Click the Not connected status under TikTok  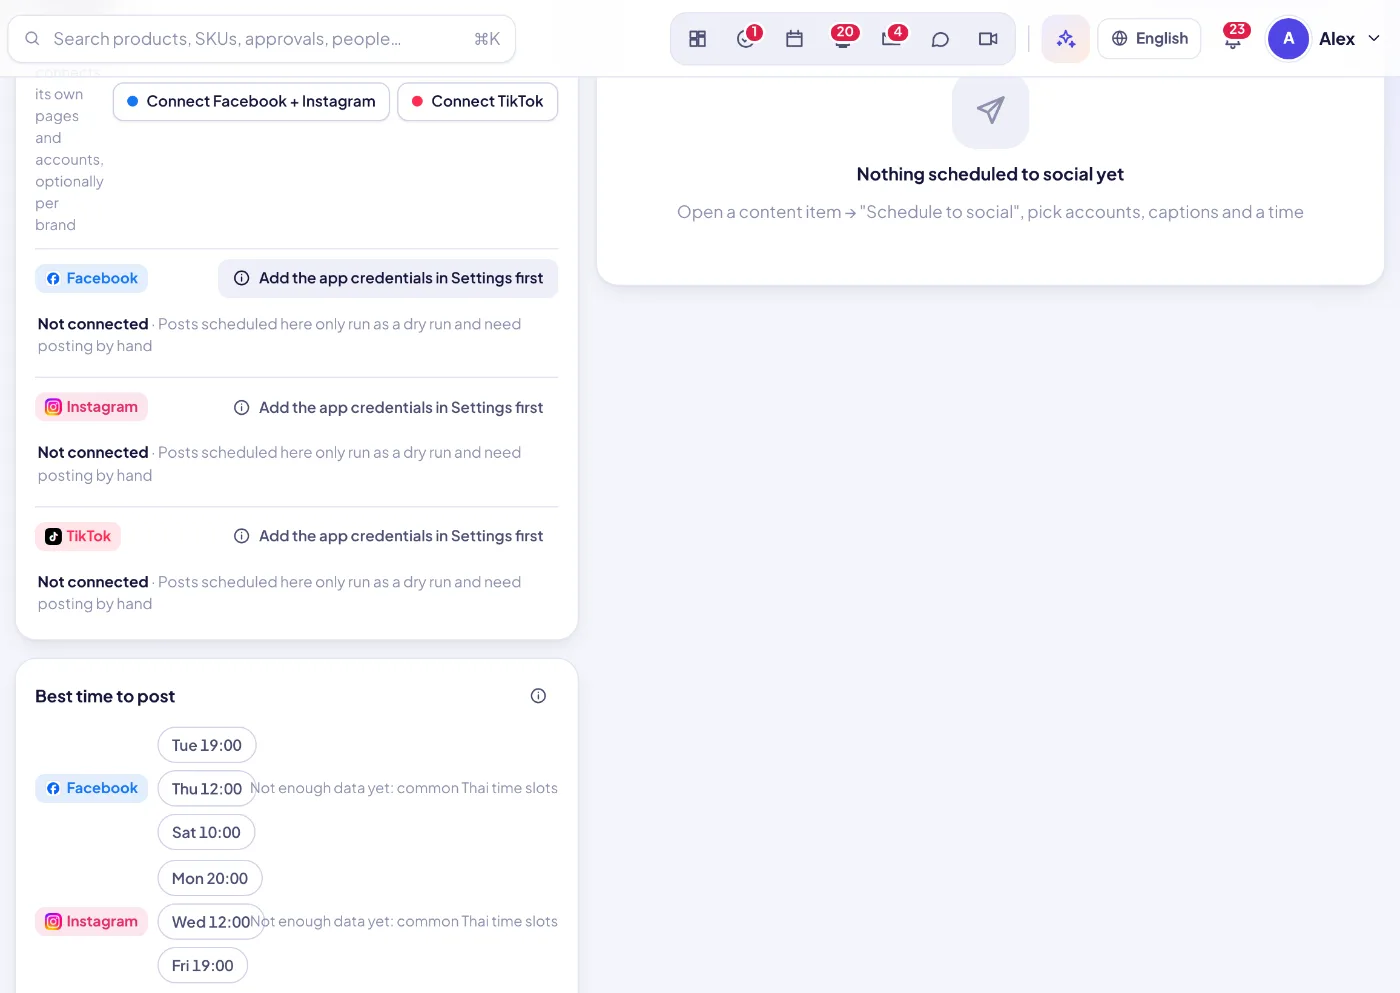(x=93, y=582)
